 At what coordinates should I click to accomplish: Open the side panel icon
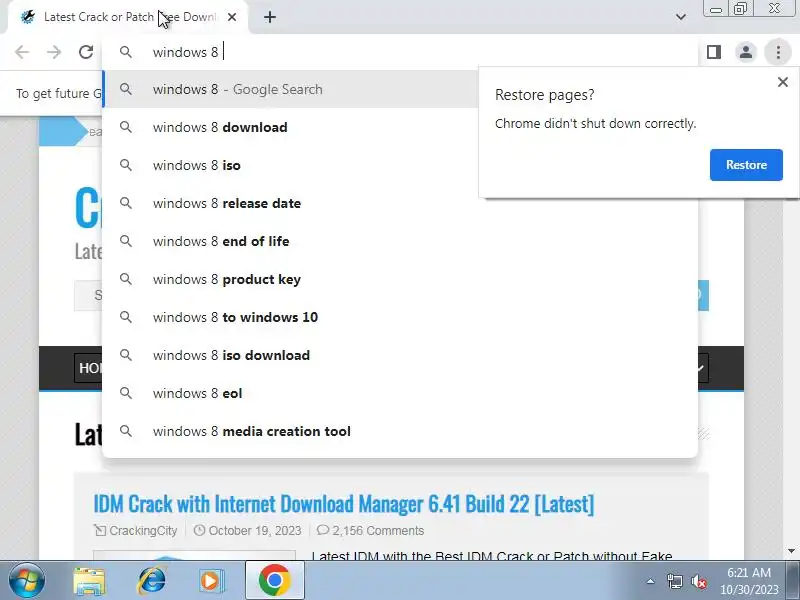714,52
